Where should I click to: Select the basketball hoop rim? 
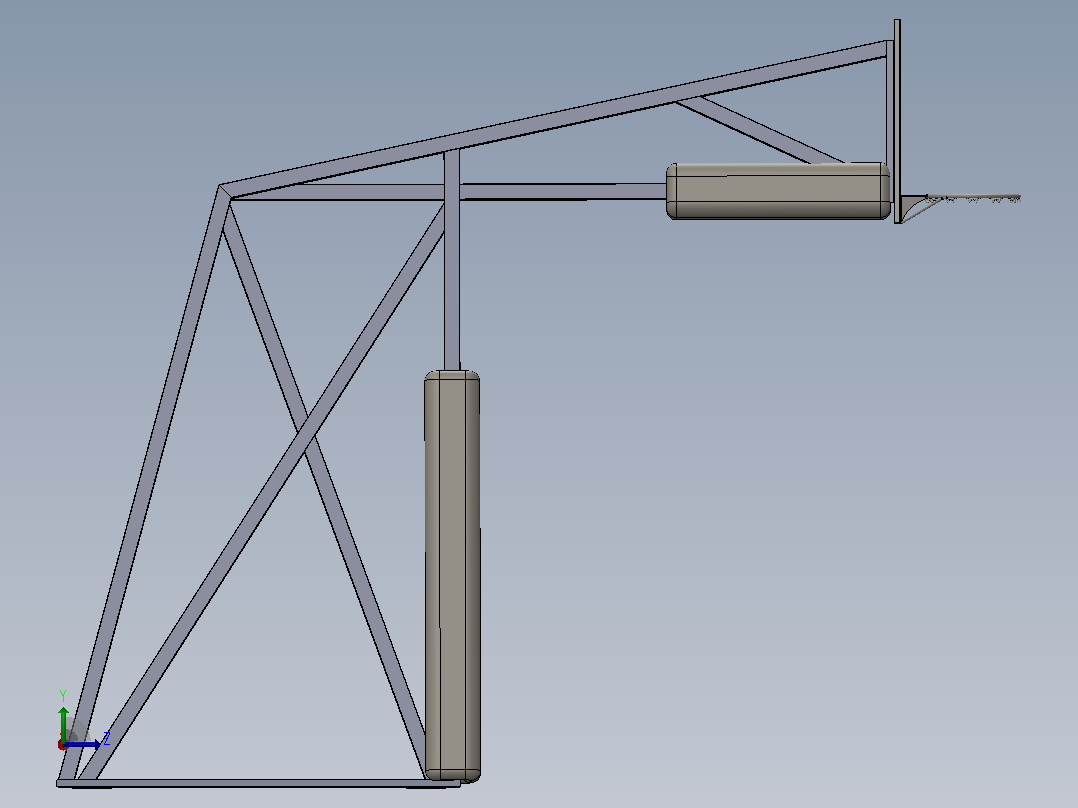tap(973, 199)
